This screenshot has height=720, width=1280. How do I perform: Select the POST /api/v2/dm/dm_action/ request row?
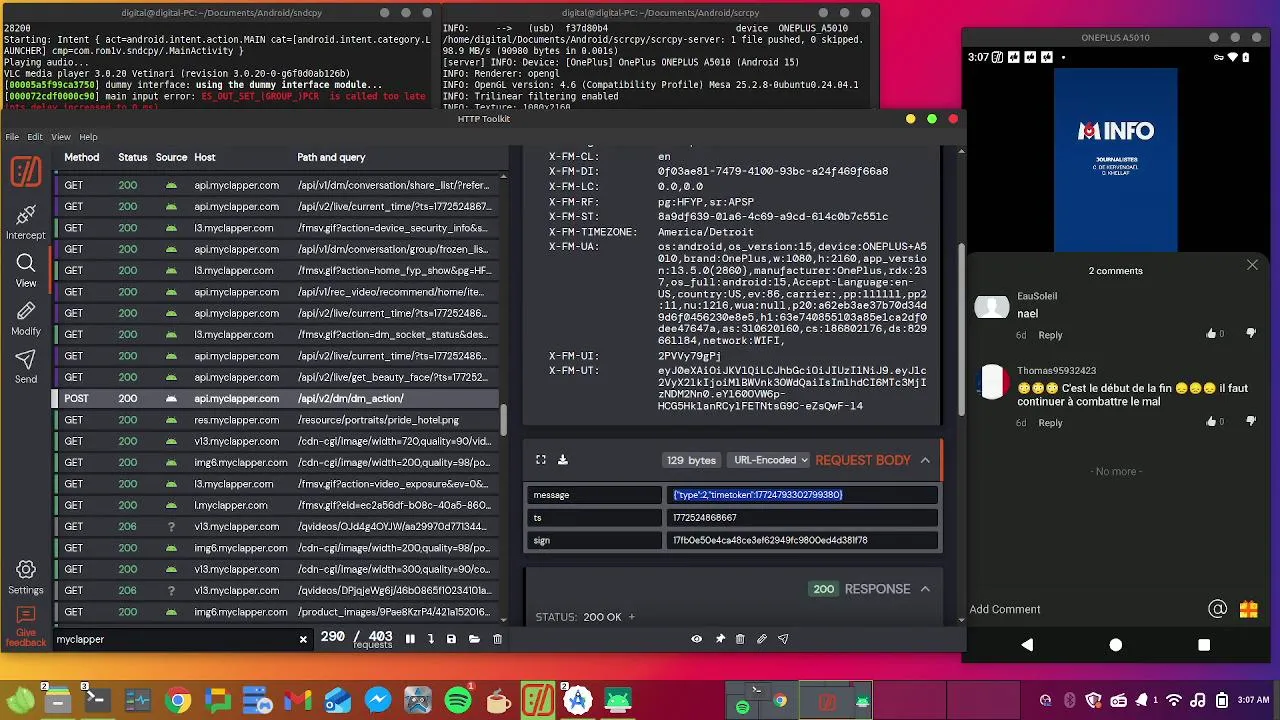[x=276, y=398]
